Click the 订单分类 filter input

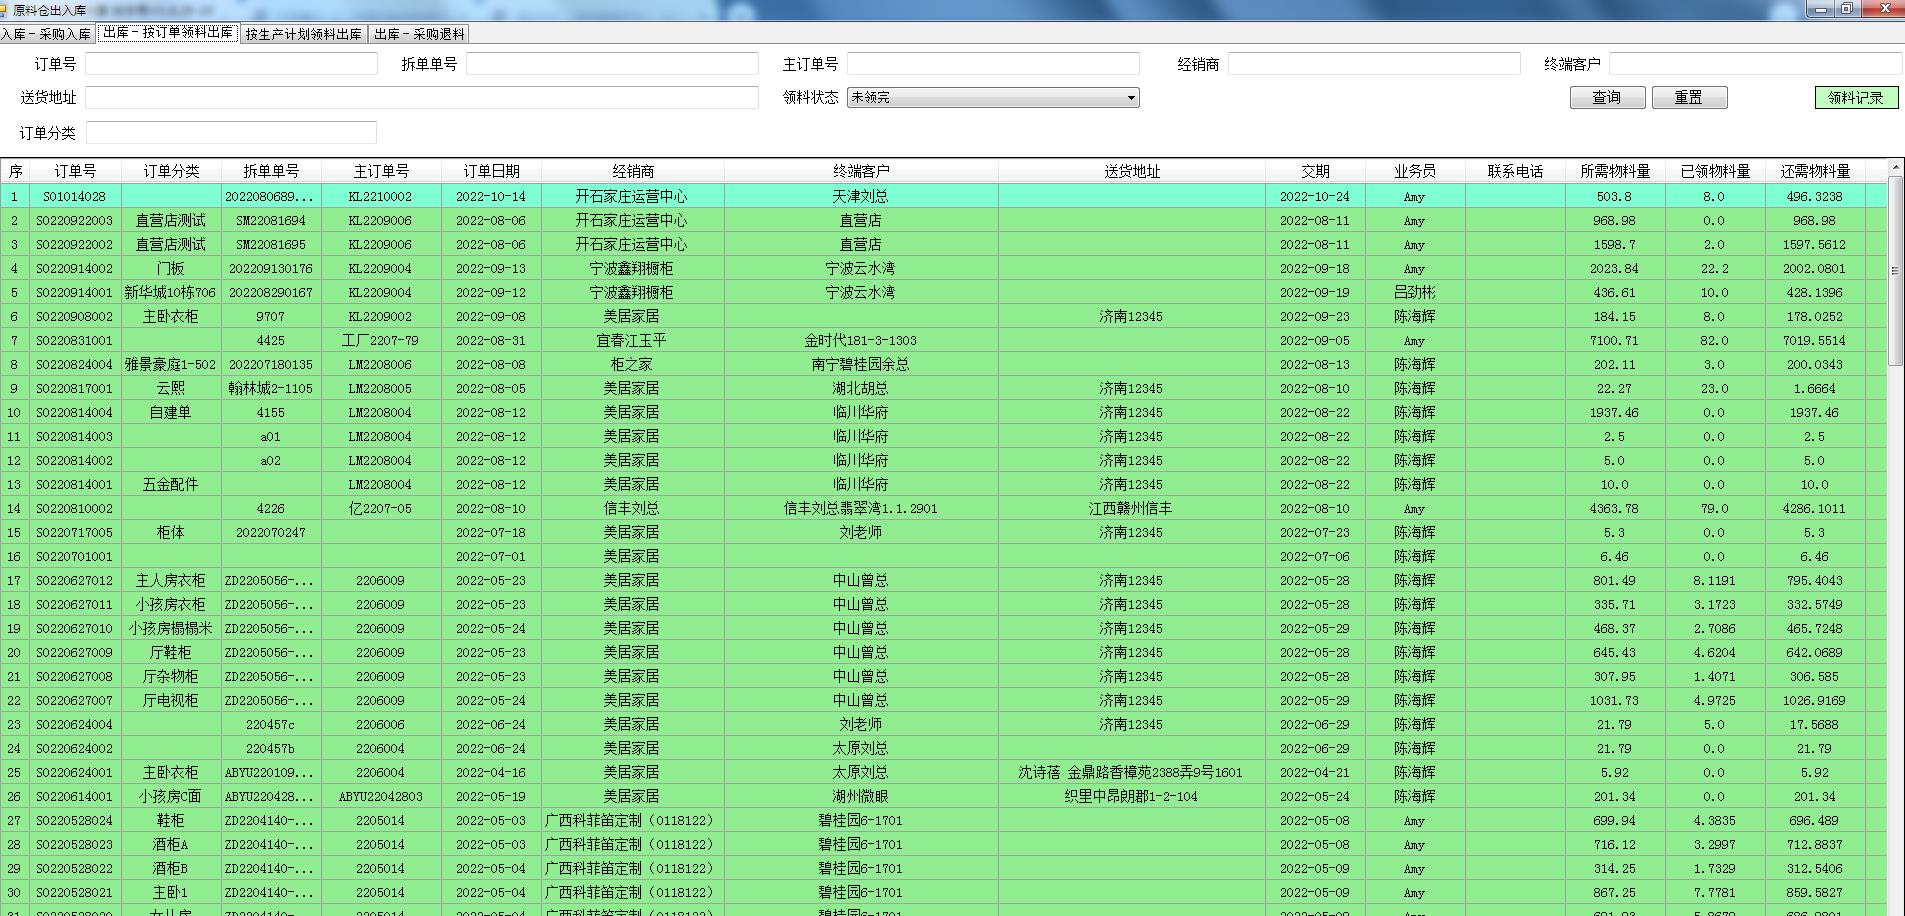231,133
